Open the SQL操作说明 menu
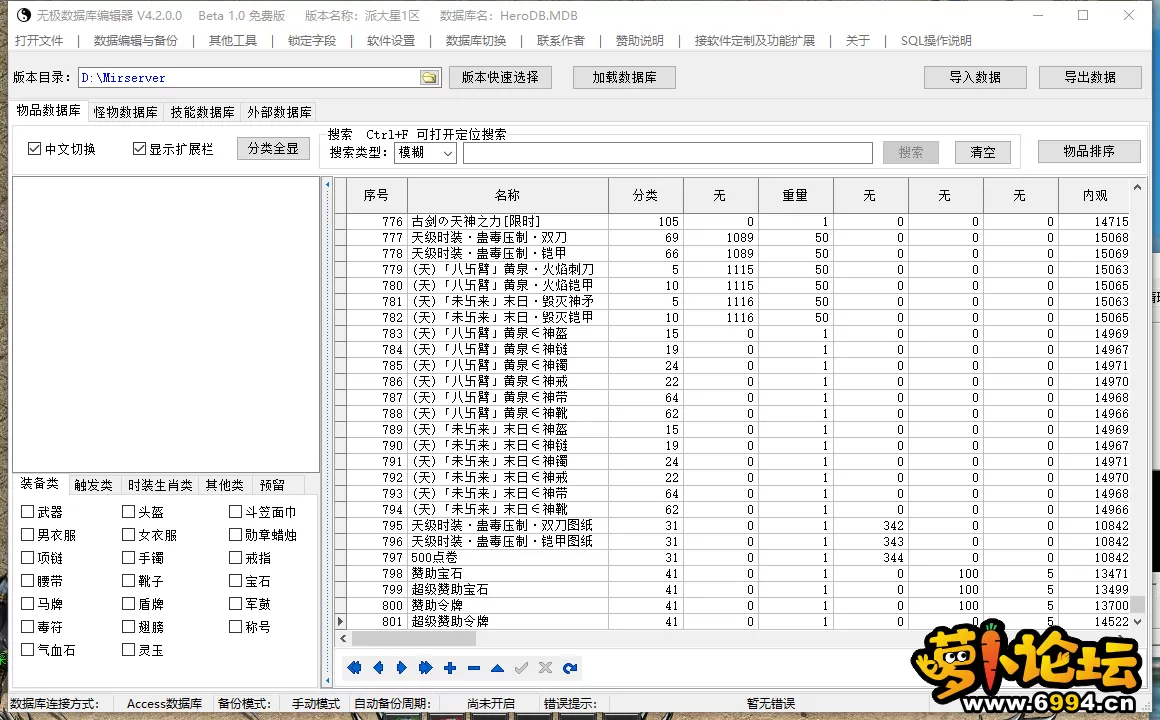Image resolution: width=1160 pixels, height=720 pixels. tap(936, 41)
